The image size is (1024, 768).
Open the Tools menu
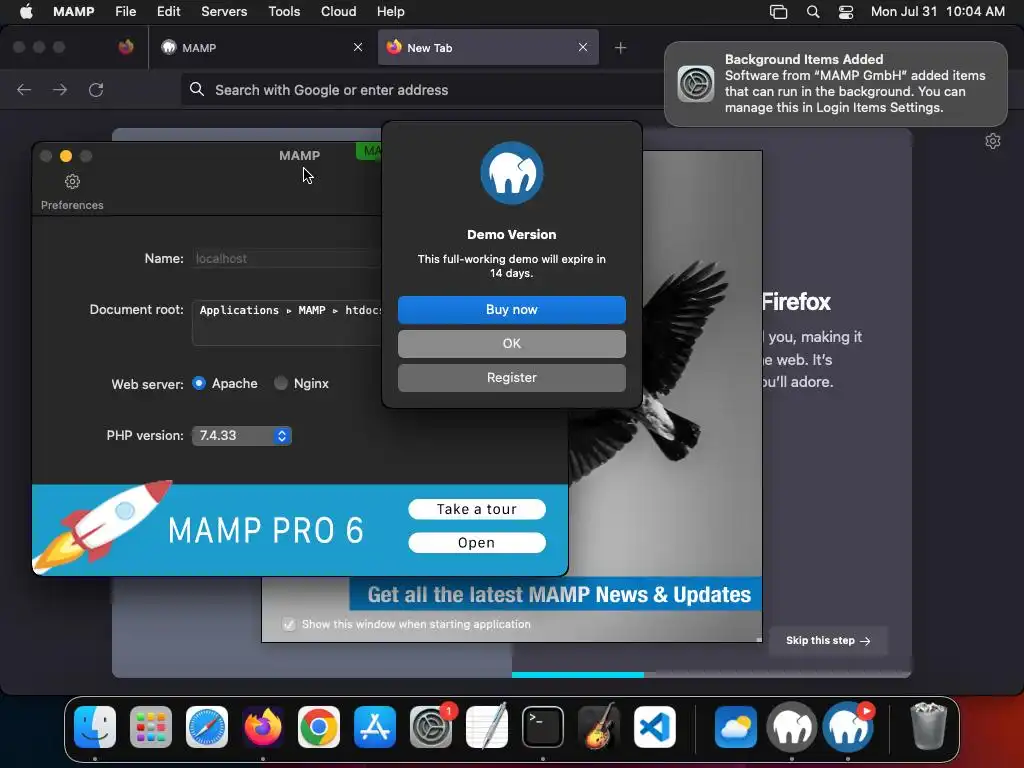pos(284,12)
